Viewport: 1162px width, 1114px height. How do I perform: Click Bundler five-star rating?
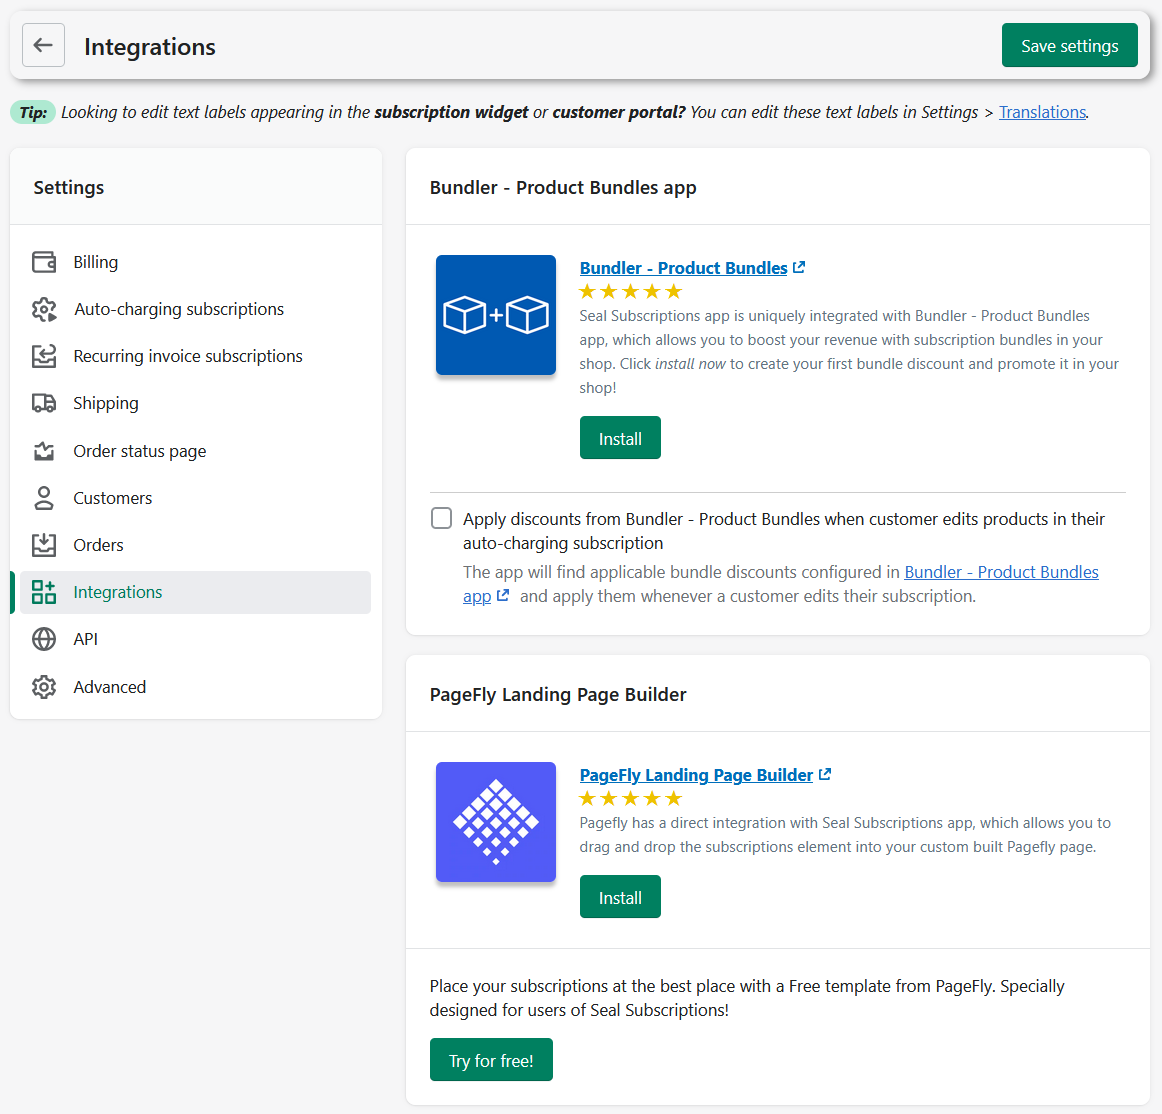(x=631, y=291)
